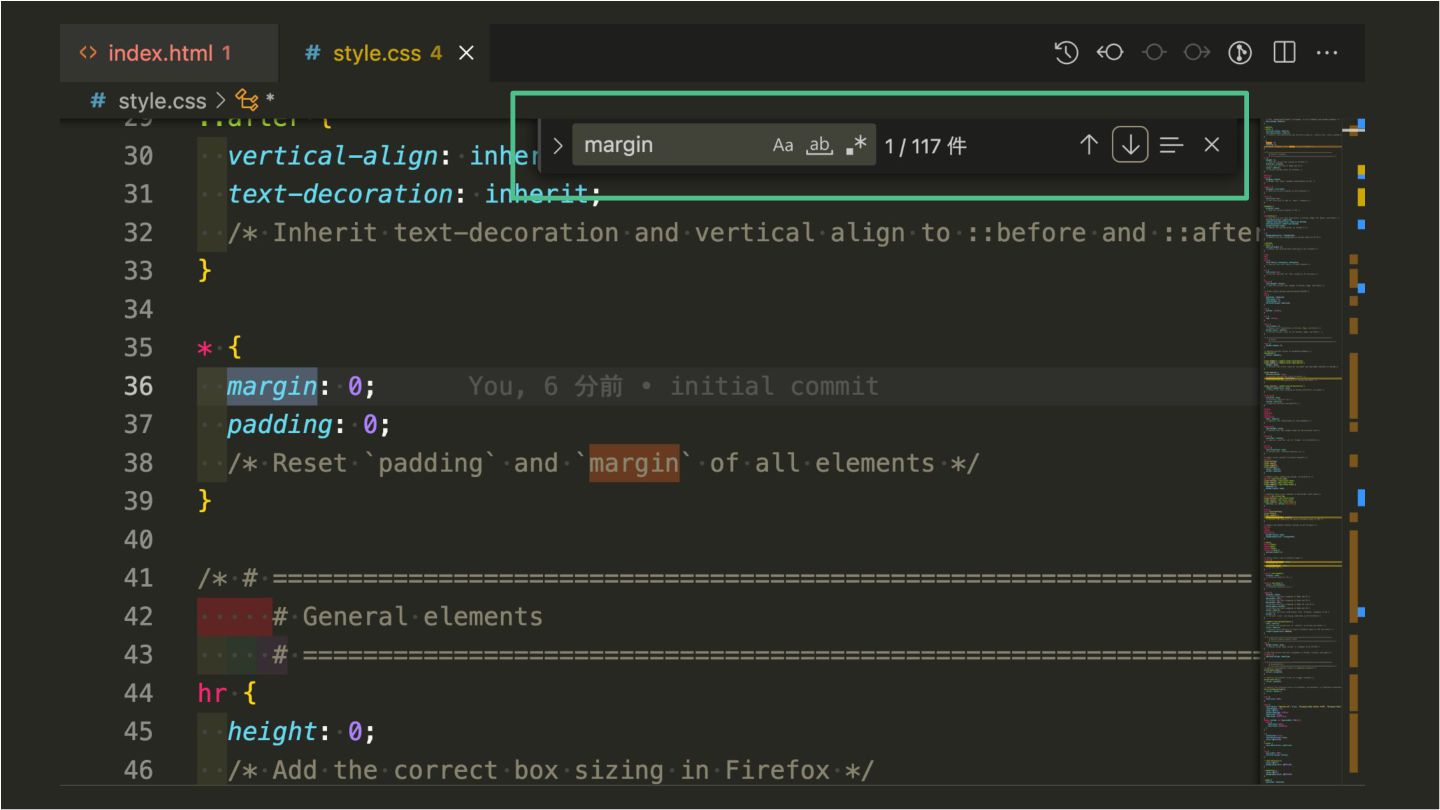Close the style.css tab
The image size is (1440, 810).
[466, 53]
